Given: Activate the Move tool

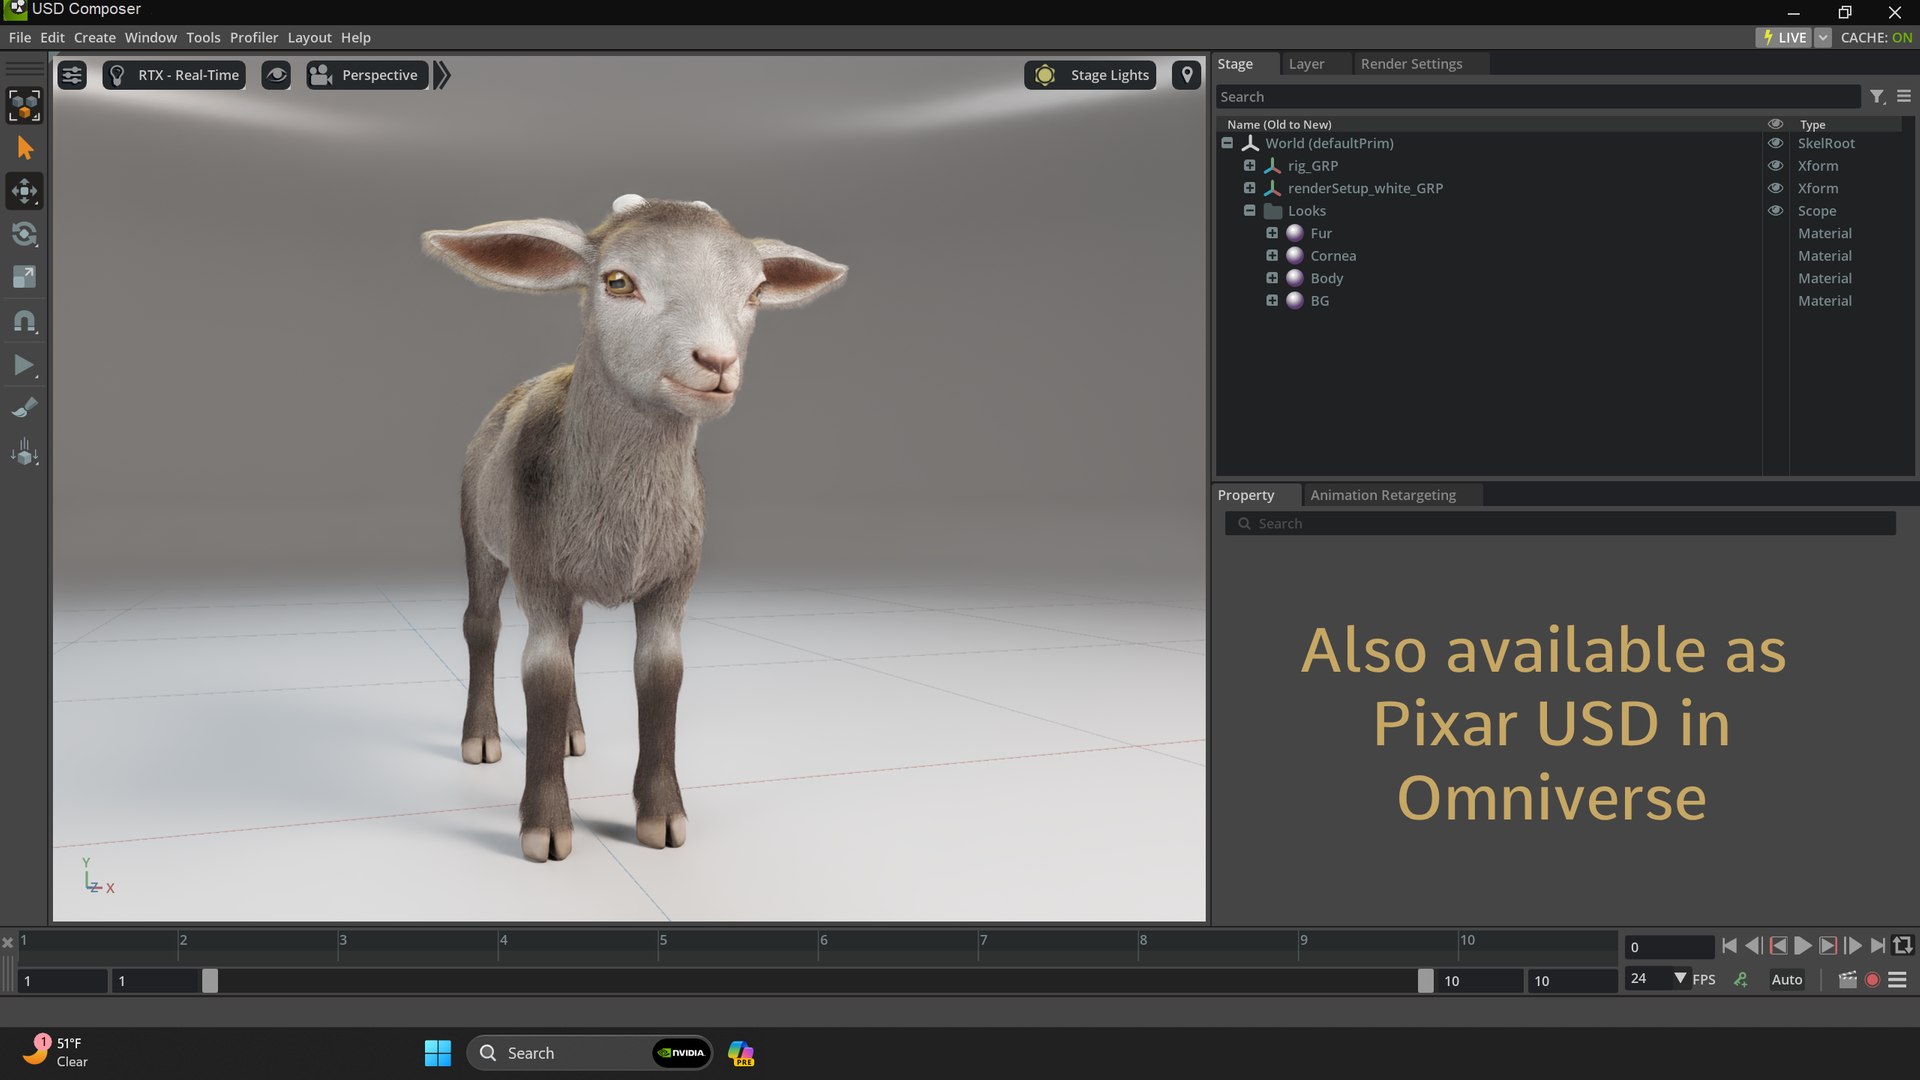Looking at the screenshot, I should pyautogui.click(x=24, y=191).
